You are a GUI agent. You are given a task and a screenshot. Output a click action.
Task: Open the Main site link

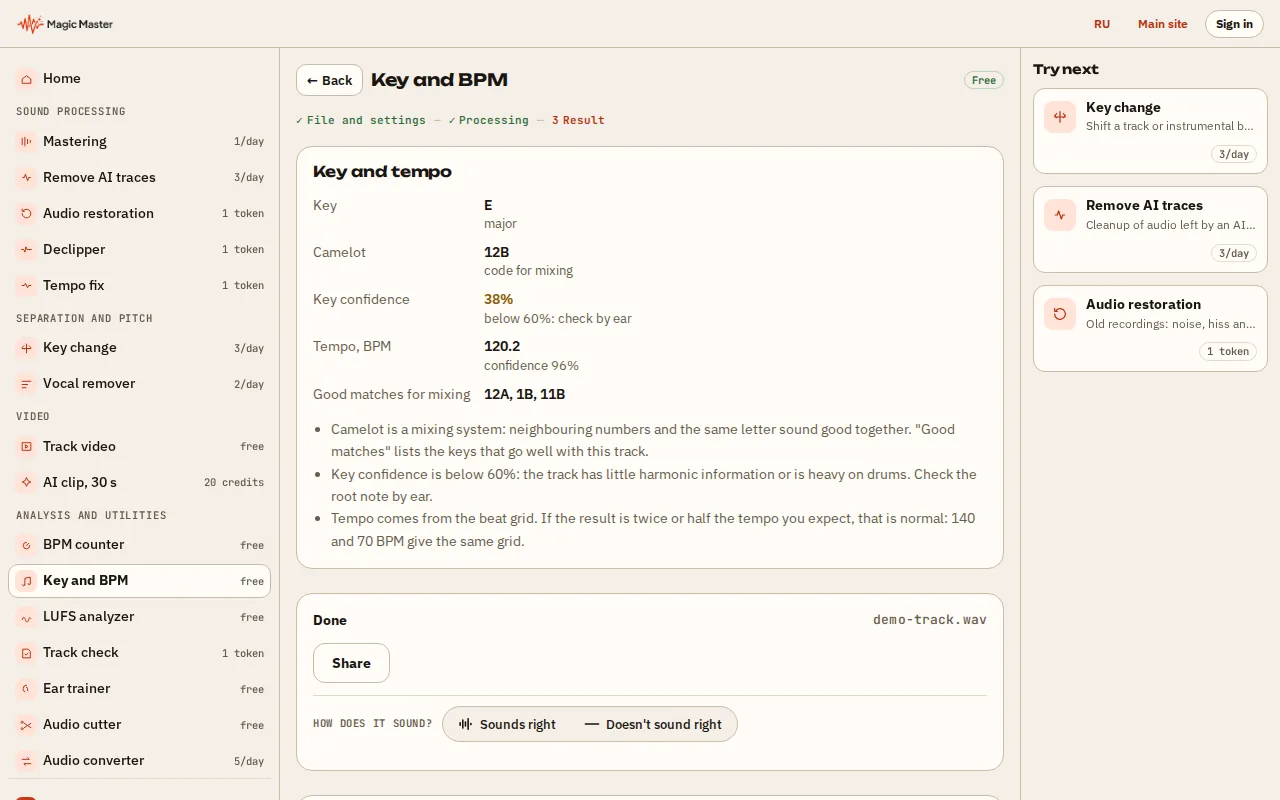click(x=1163, y=24)
